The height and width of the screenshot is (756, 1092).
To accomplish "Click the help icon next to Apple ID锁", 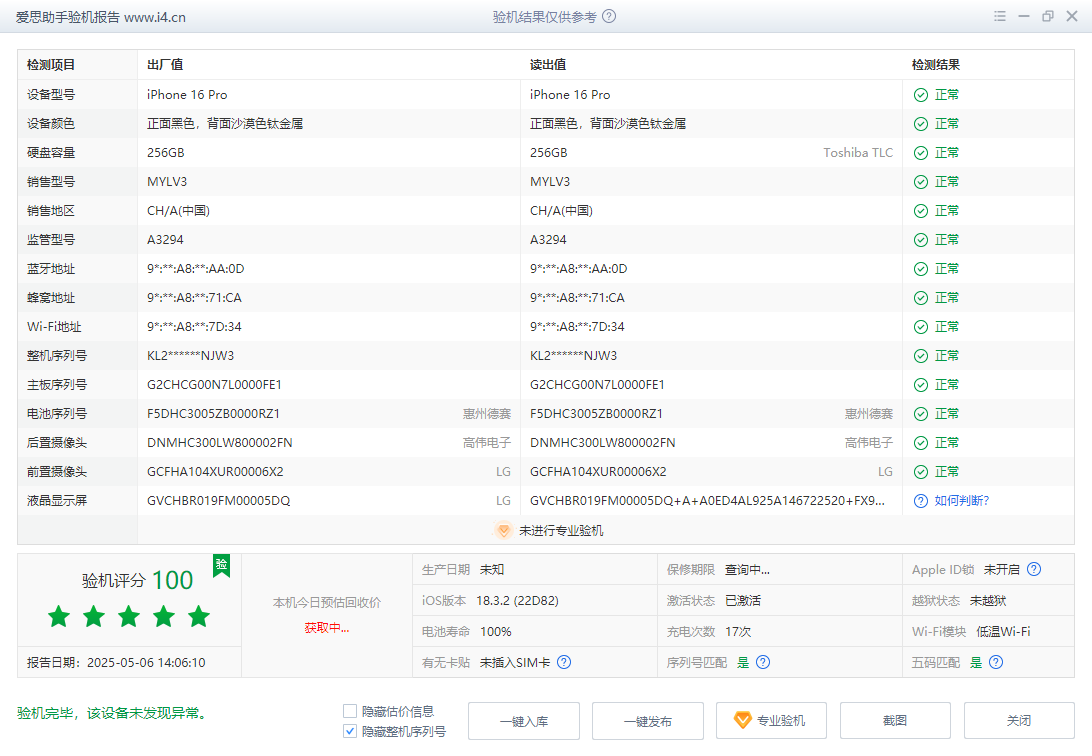I will [1034, 569].
